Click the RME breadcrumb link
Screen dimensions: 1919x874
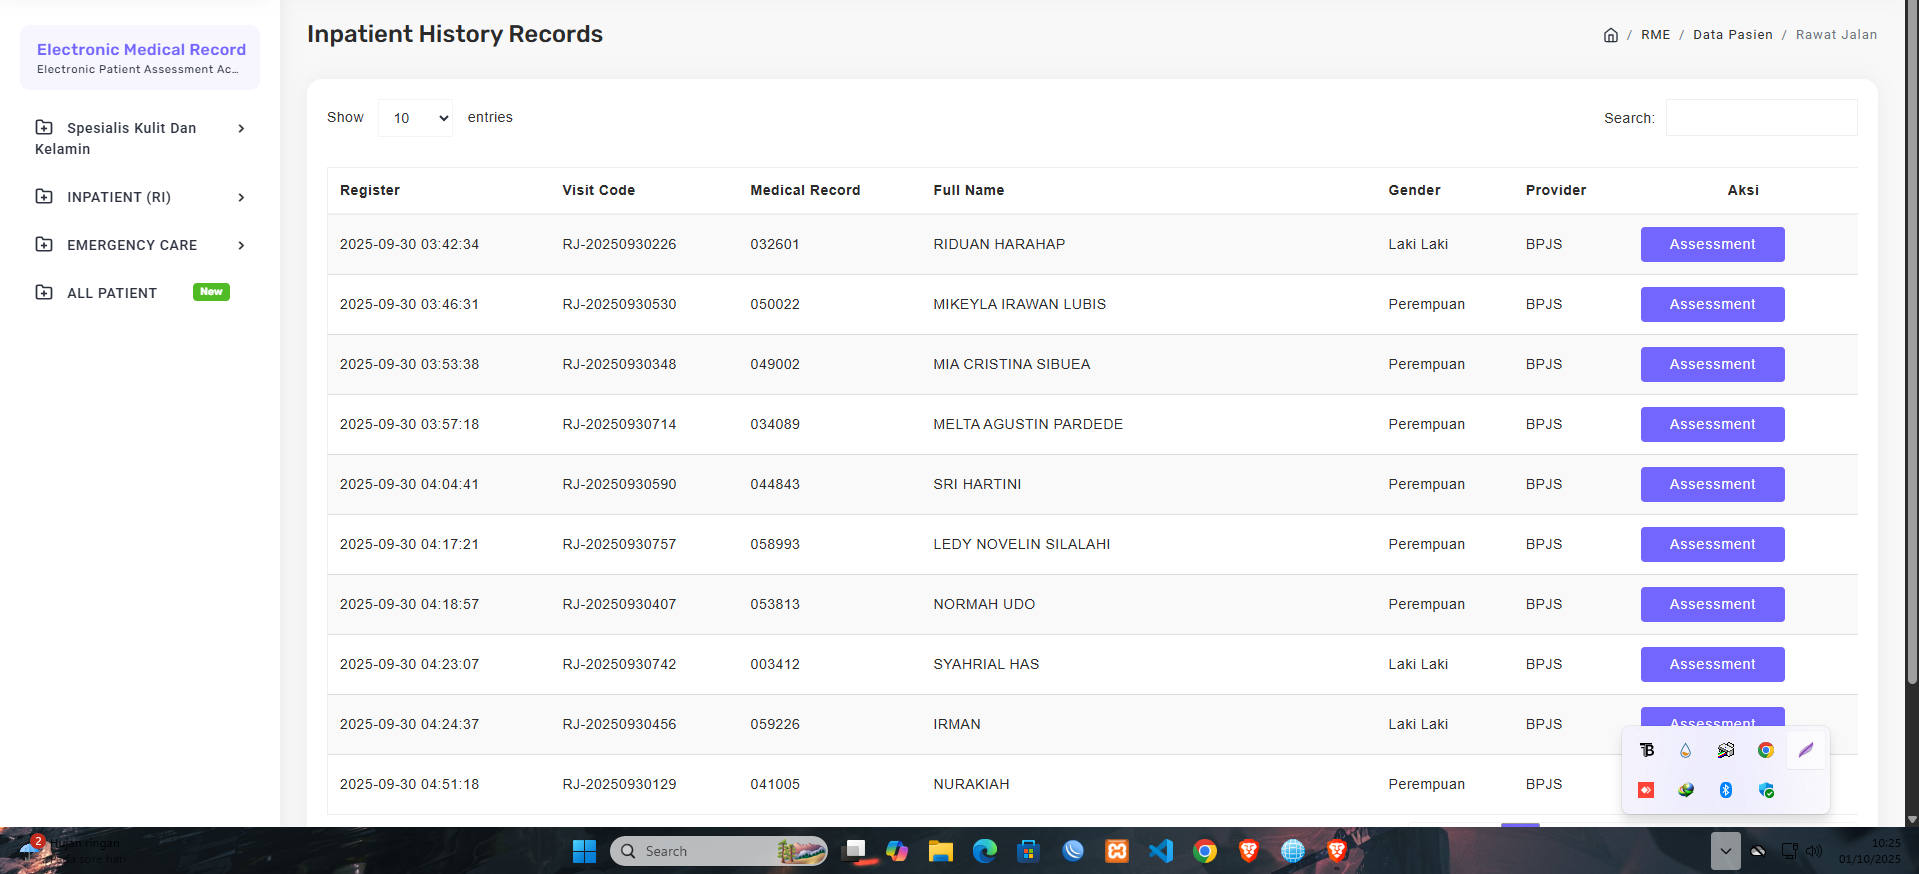click(1655, 35)
